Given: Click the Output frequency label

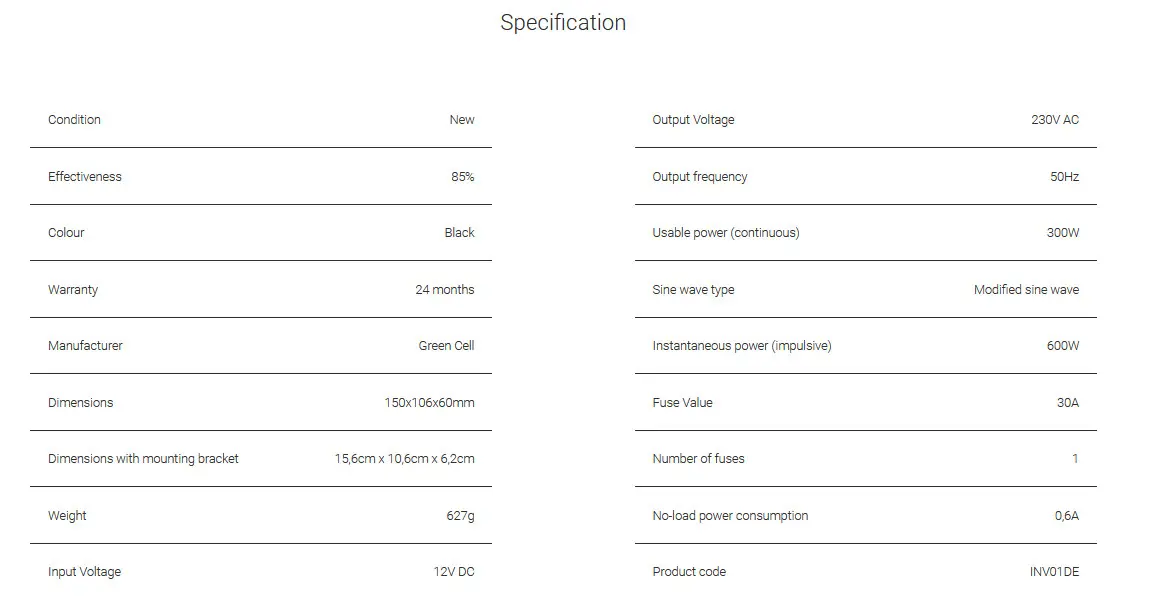Looking at the screenshot, I should [699, 177].
